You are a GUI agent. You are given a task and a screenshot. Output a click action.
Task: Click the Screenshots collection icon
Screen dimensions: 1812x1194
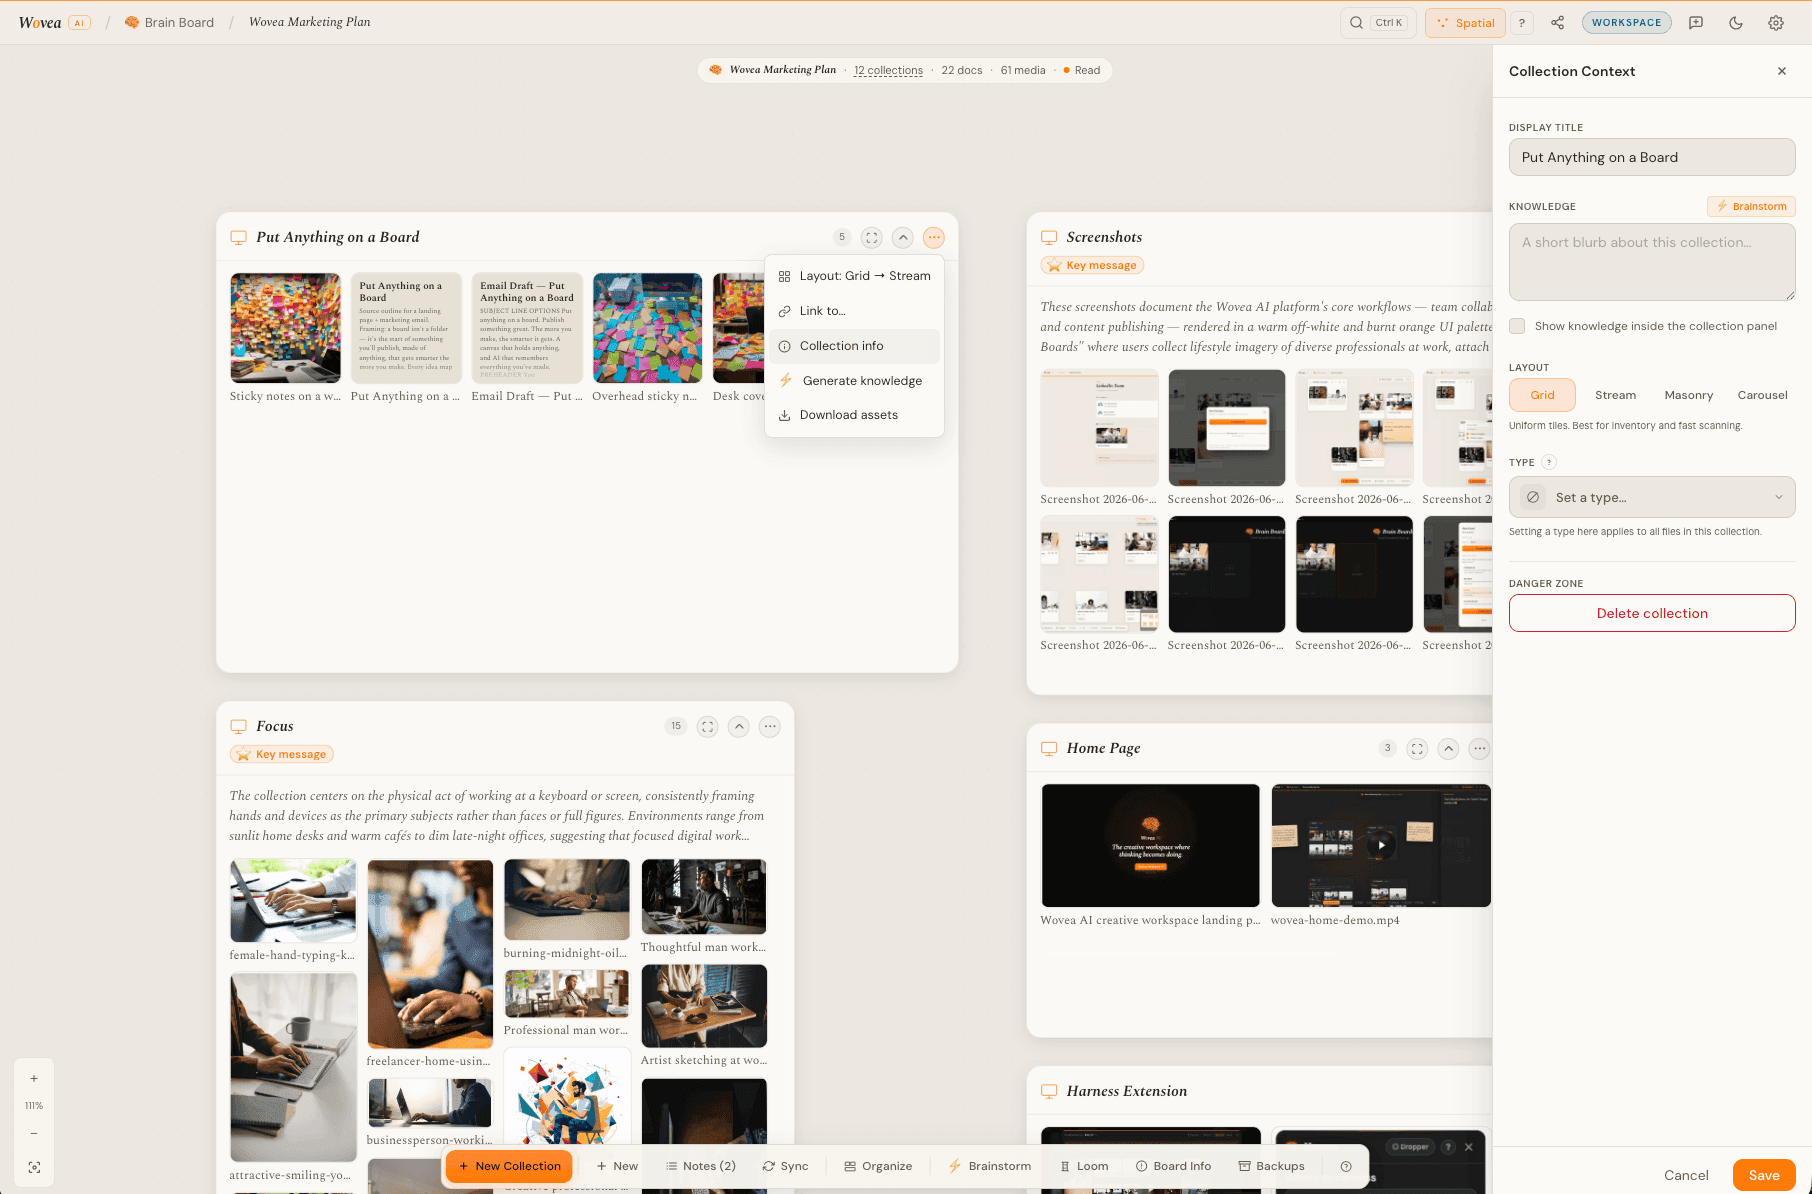point(1049,237)
